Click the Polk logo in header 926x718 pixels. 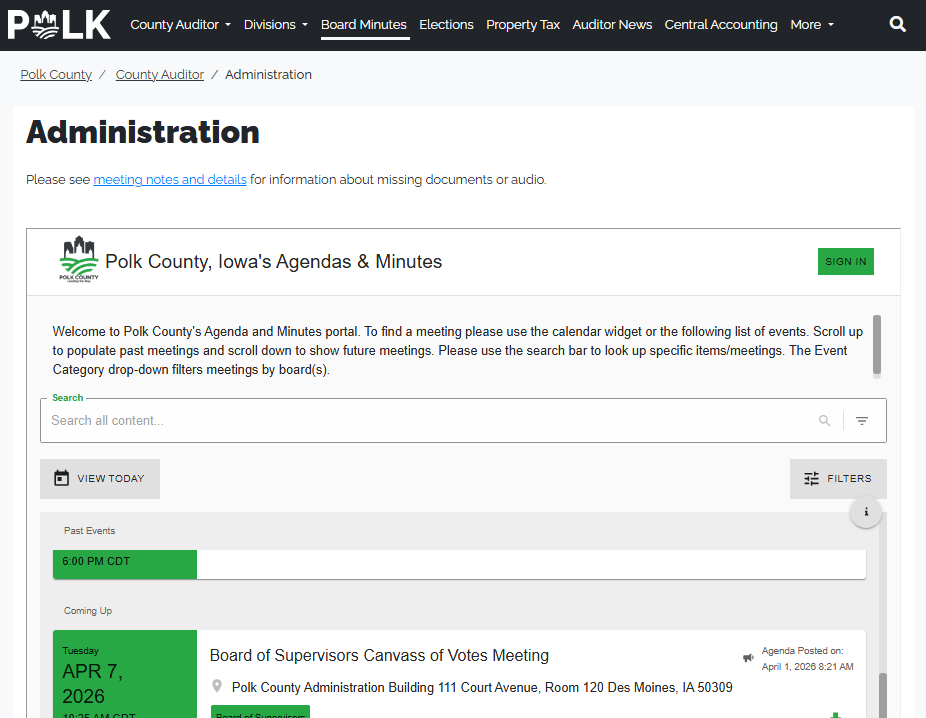click(59, 25)
